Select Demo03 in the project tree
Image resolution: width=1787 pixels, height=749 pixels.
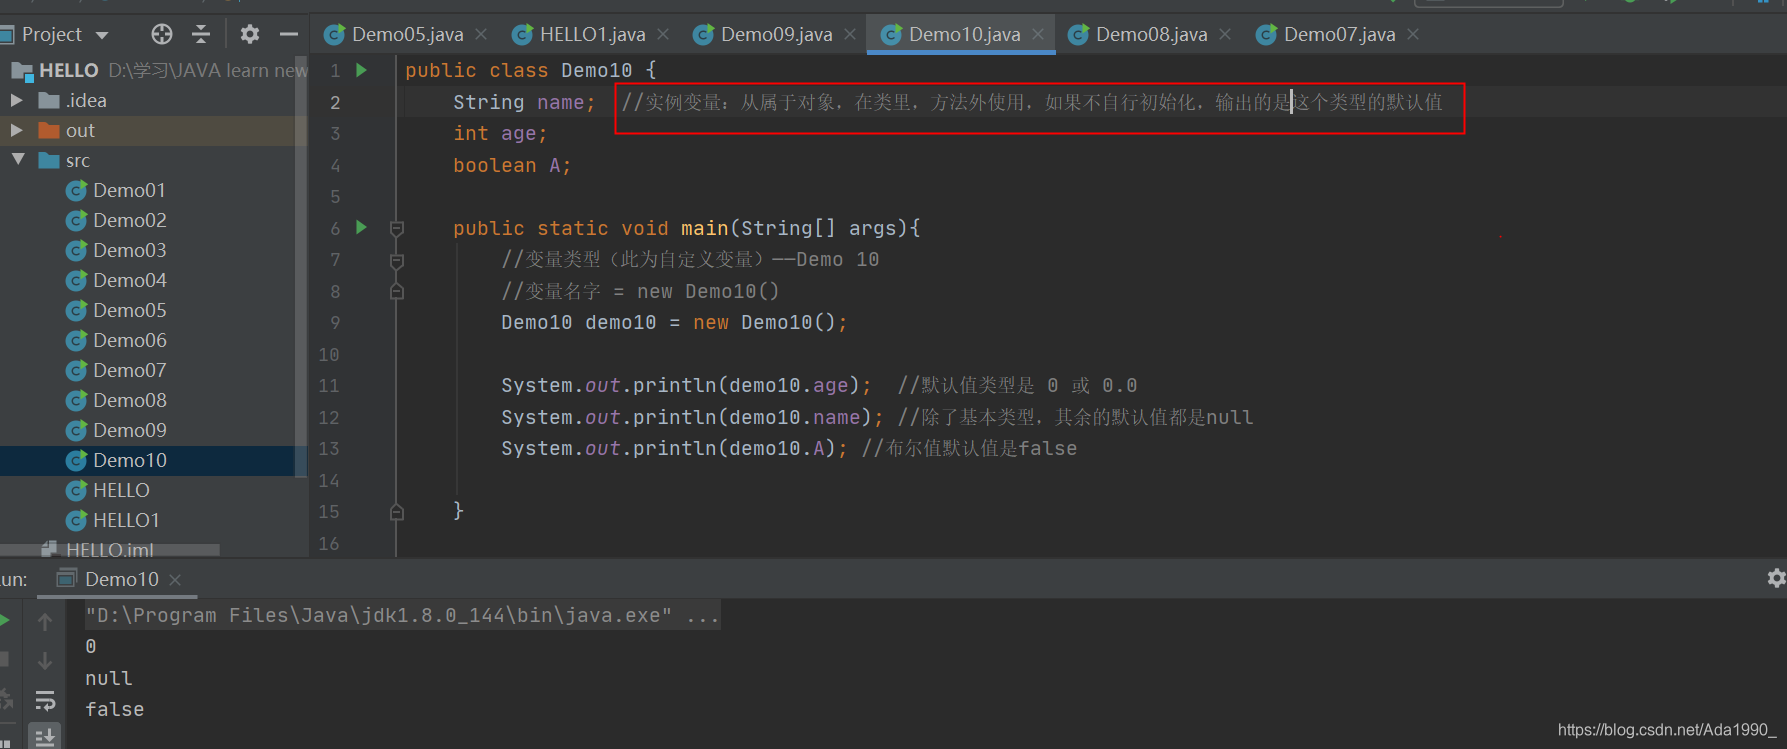129,250
